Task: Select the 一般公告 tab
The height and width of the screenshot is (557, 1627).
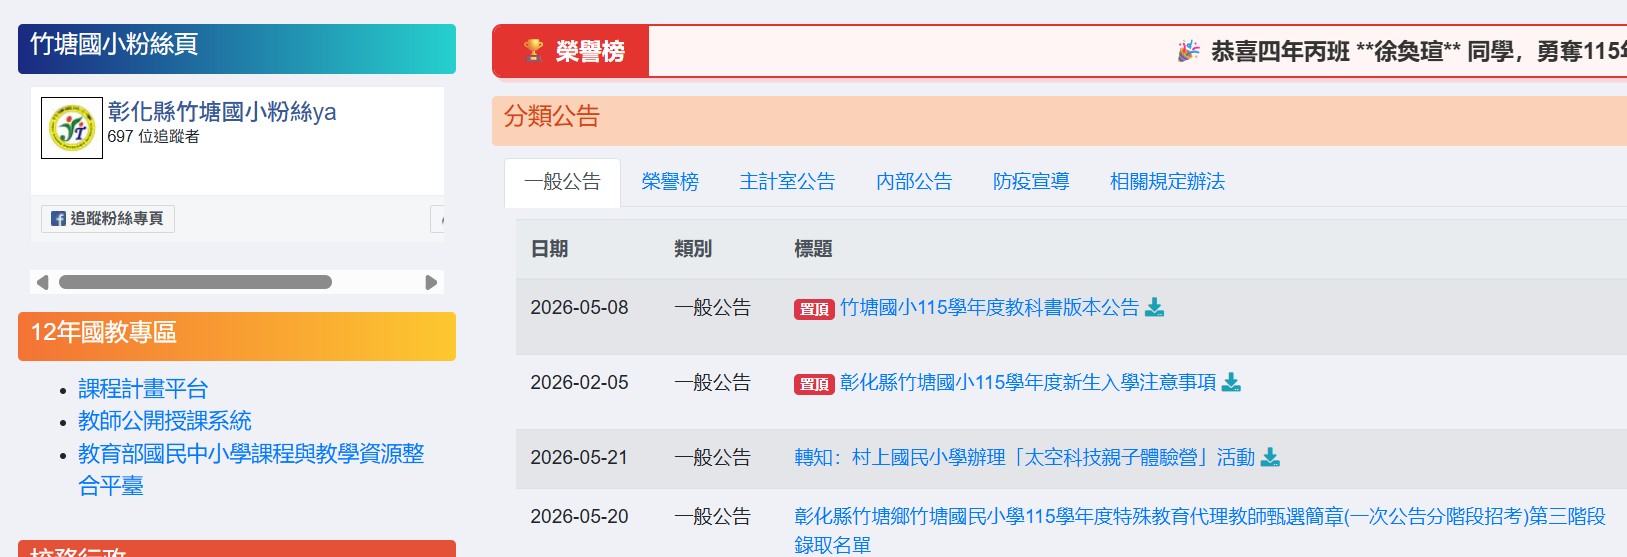Action: tap(562, 182)
